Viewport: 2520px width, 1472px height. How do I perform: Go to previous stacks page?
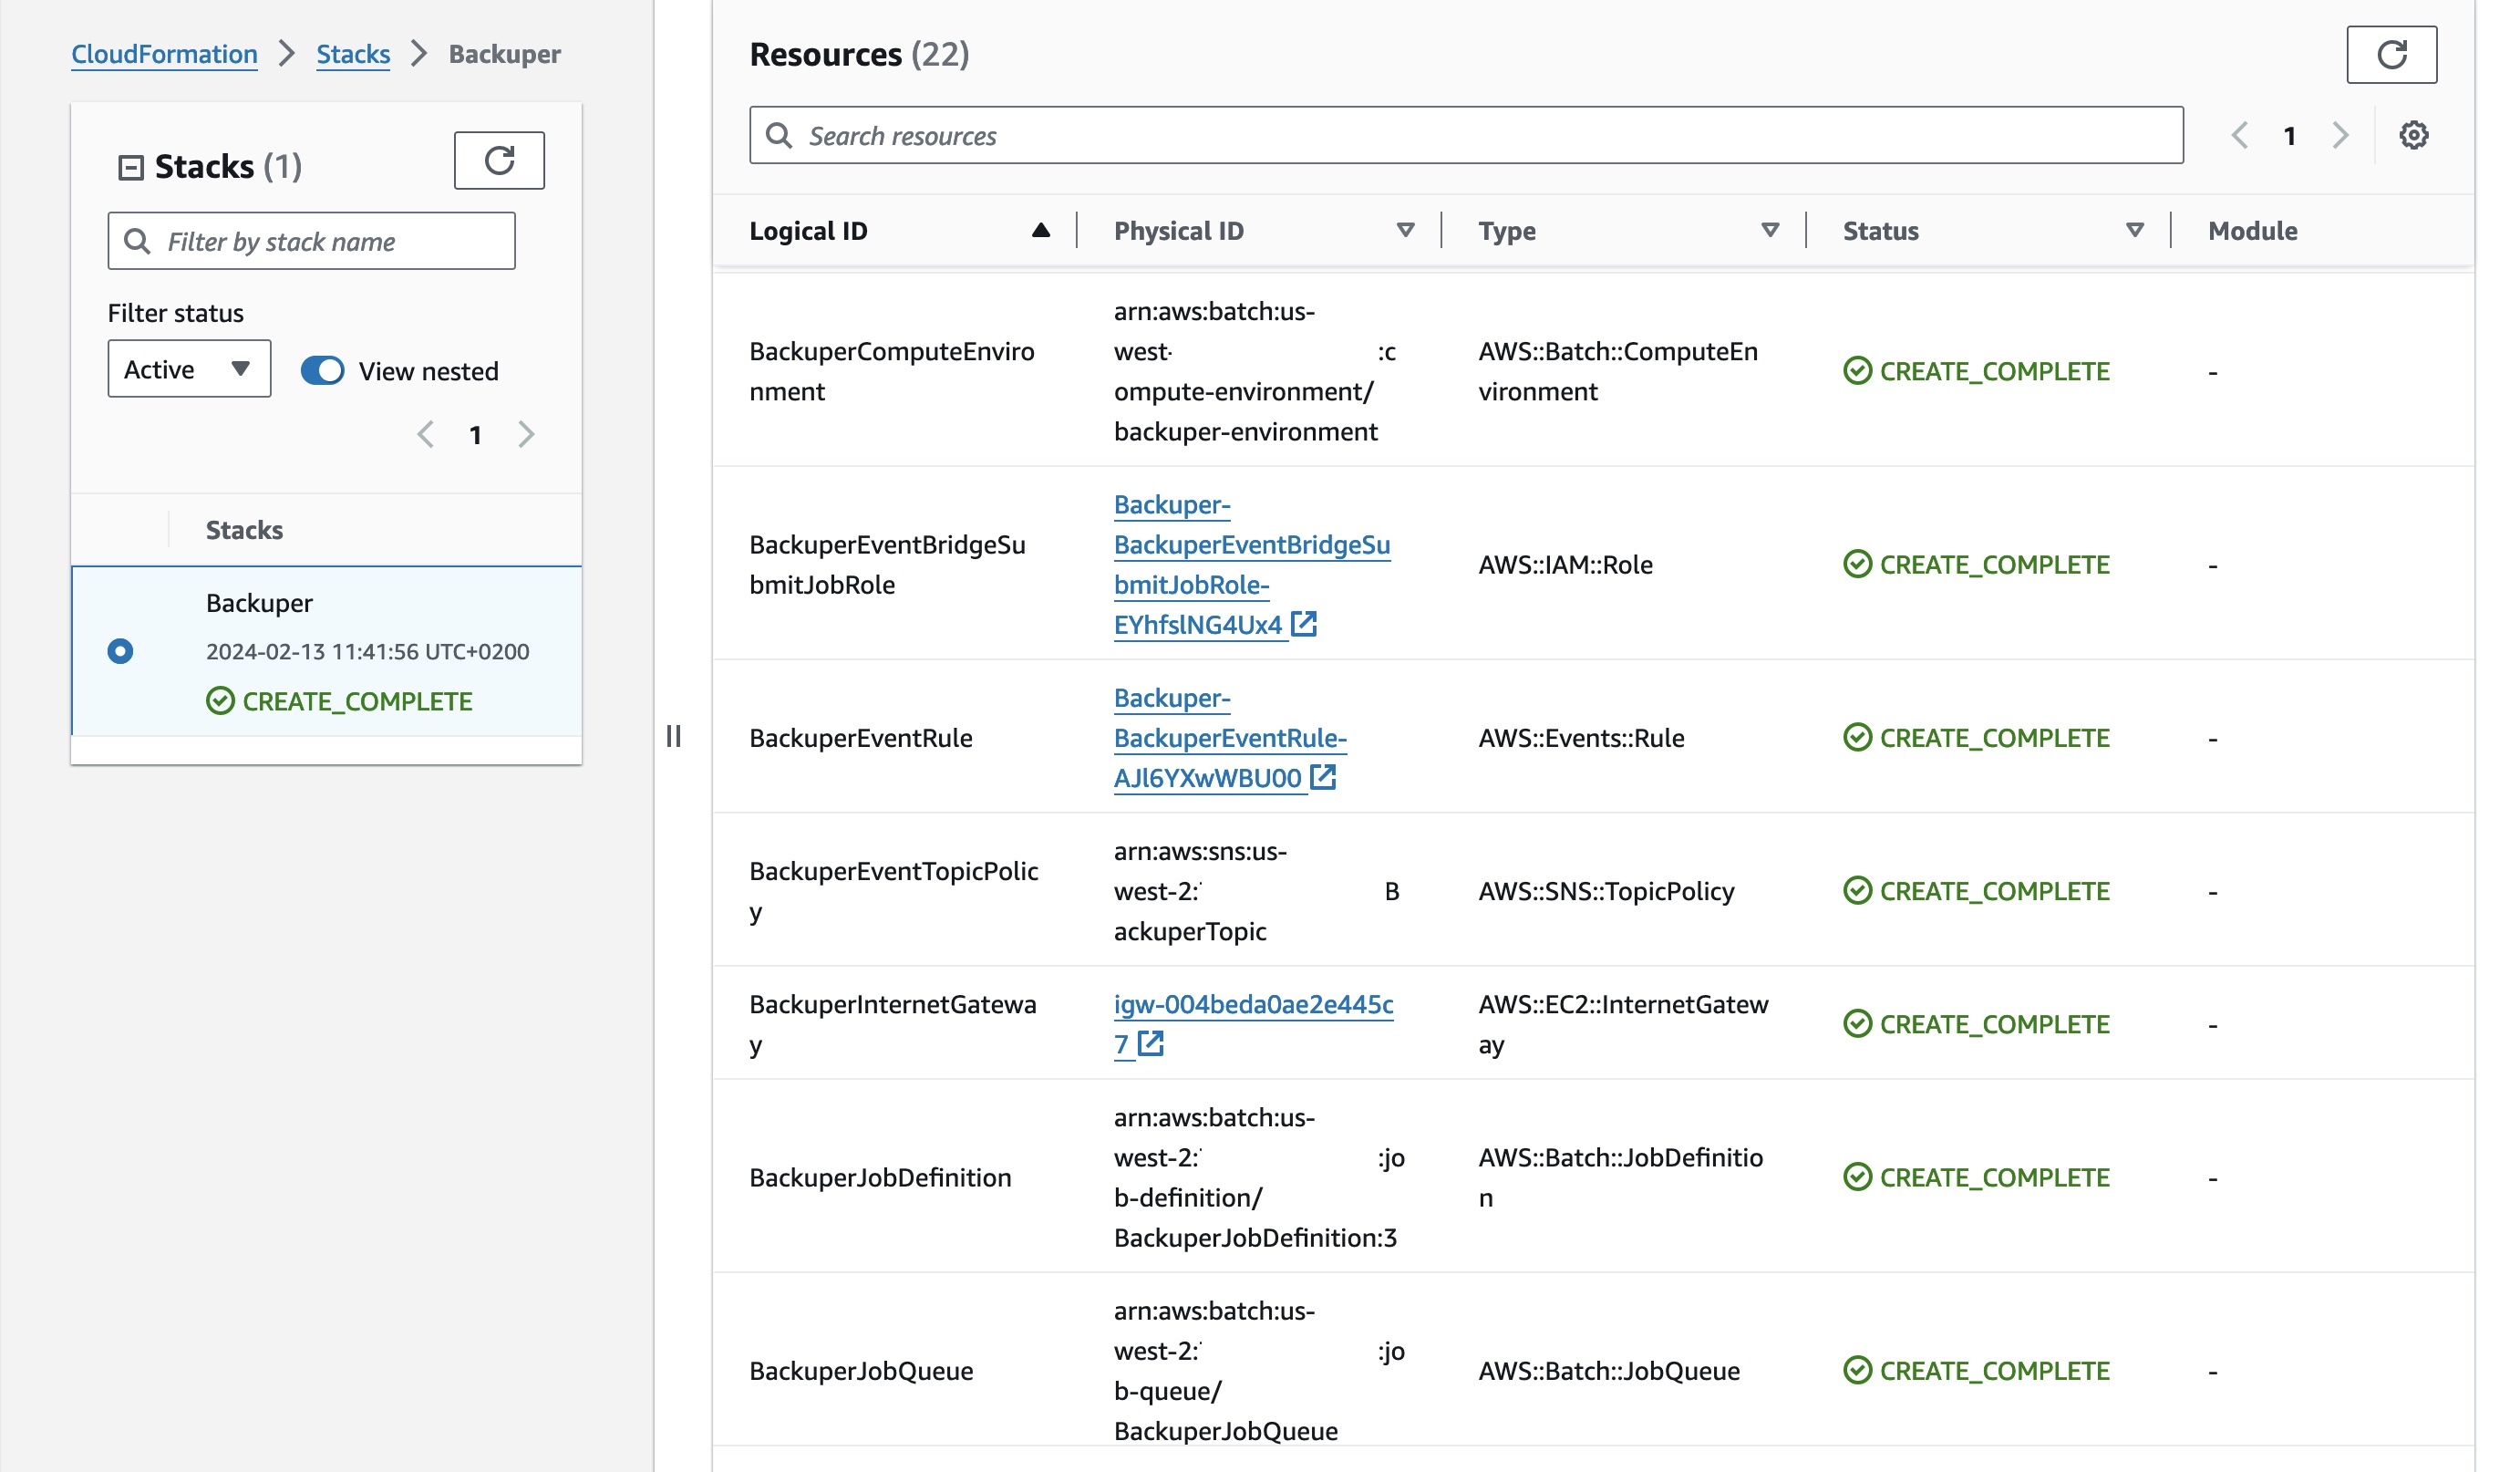tap(426, 434)
